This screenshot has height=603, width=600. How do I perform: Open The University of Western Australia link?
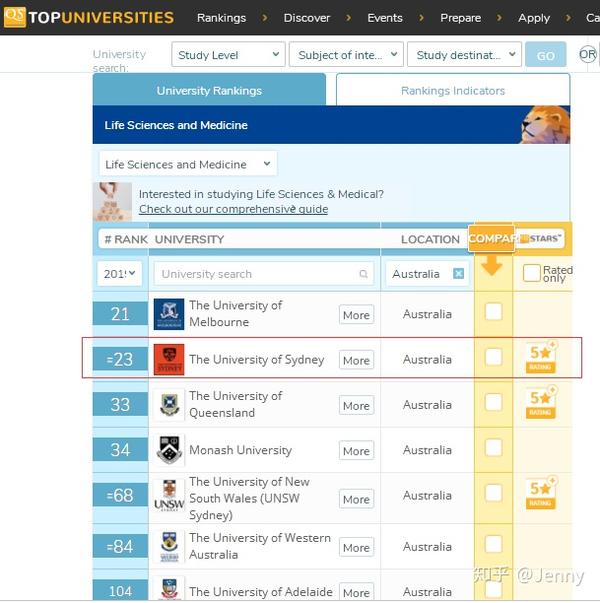tap(260, 546)
